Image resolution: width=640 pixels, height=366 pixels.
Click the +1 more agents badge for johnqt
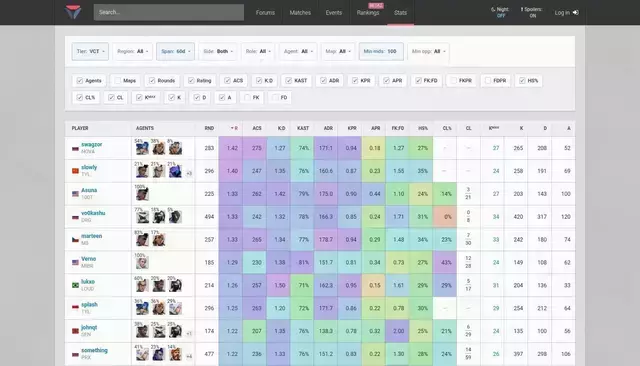coord(189,333)
